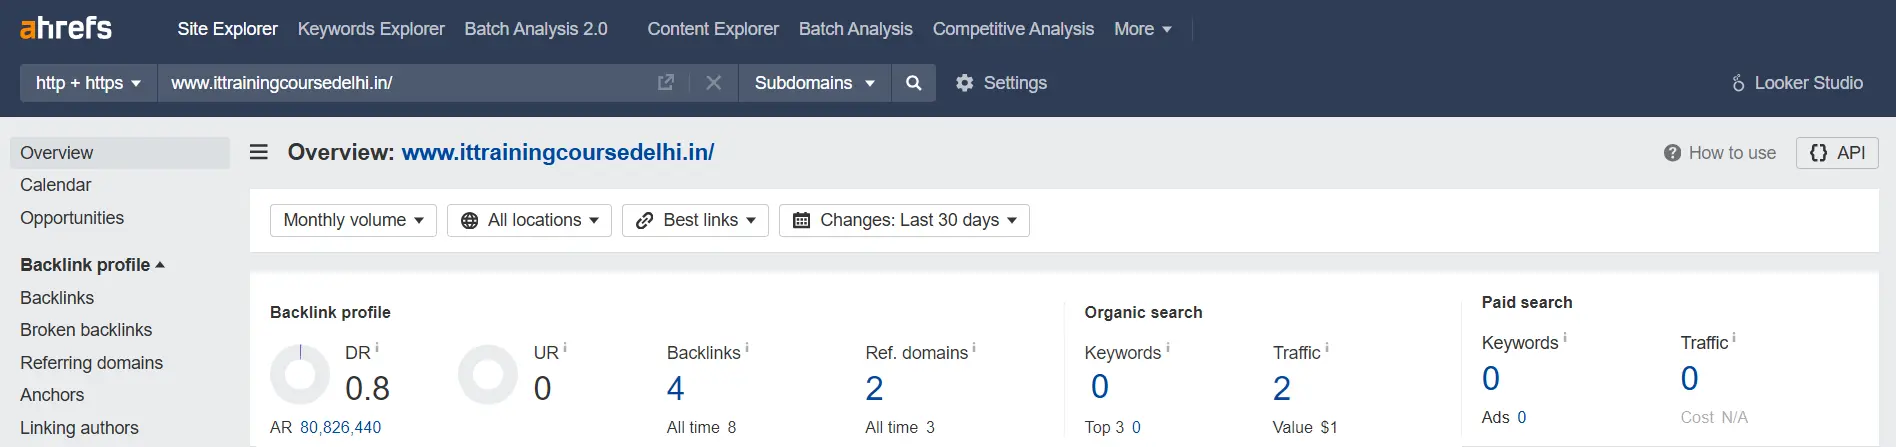This screenshot has height=447, width=1896.
Task: Open Linking authors in sidebar
Action: click(x=79, y=428)
